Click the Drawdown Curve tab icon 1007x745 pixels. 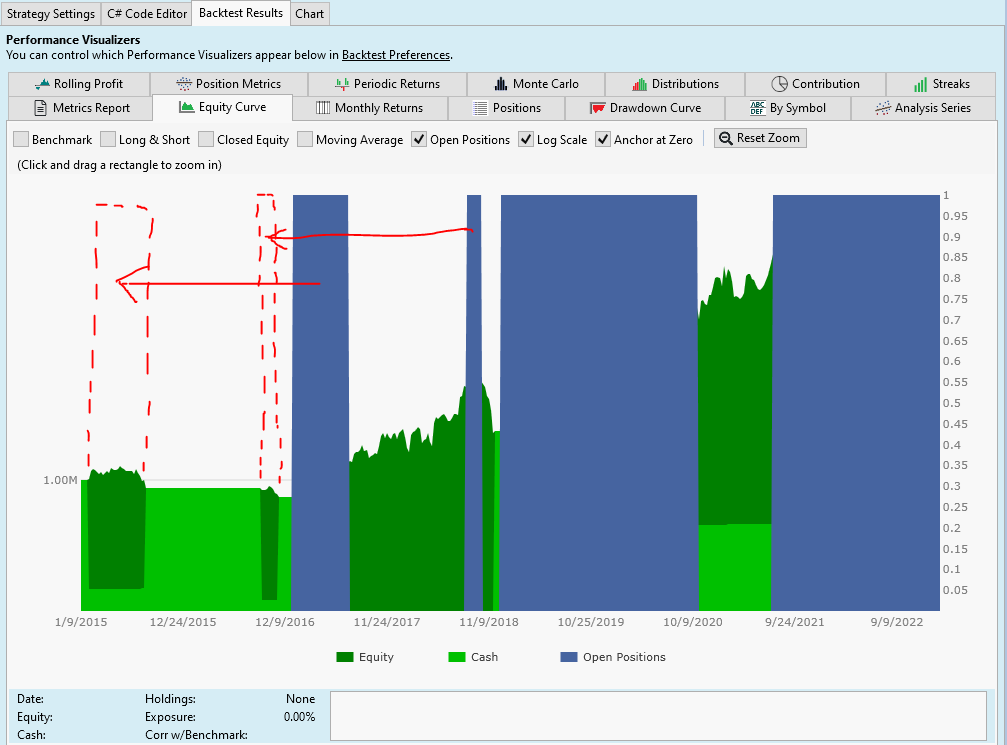tap(598, 108)
